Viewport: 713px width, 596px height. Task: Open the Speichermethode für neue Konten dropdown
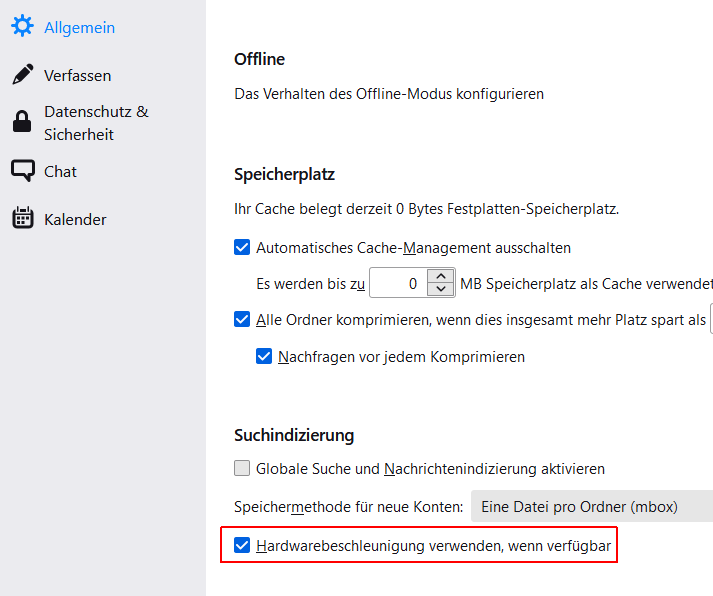592,507
